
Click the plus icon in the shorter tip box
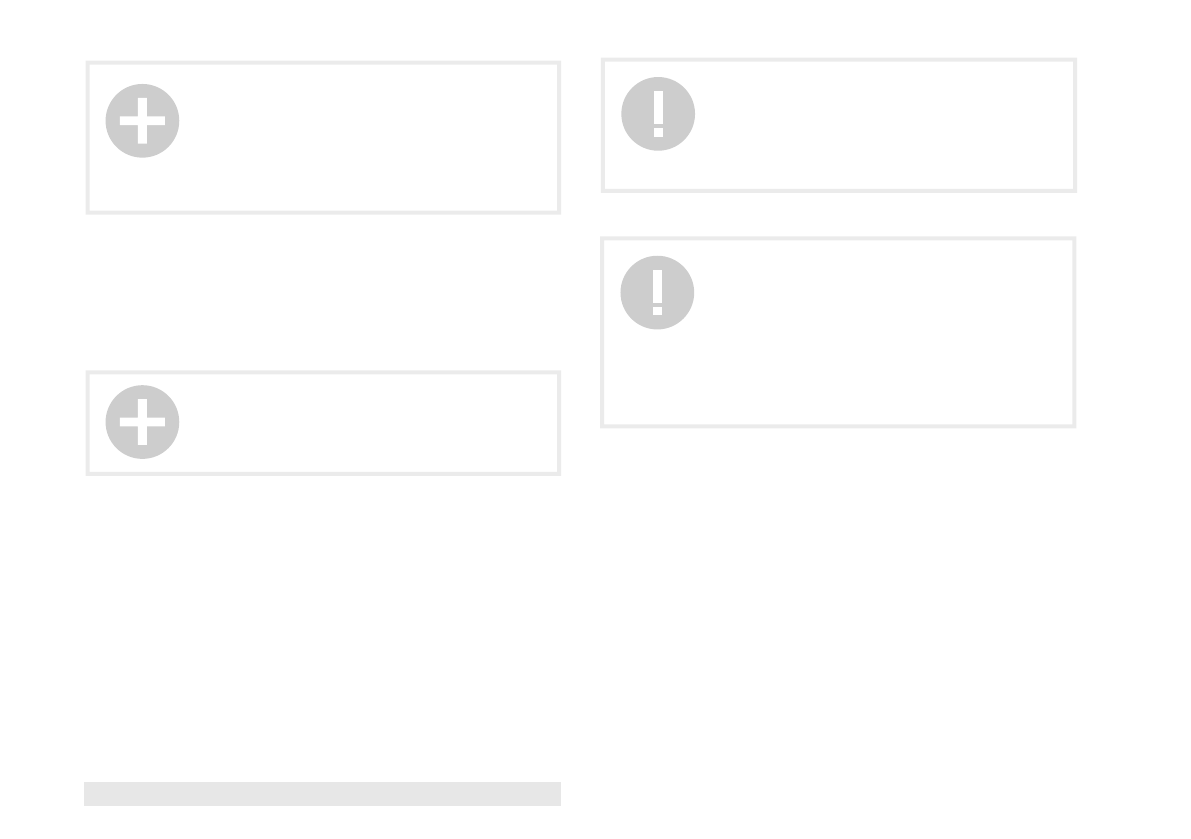142,422
